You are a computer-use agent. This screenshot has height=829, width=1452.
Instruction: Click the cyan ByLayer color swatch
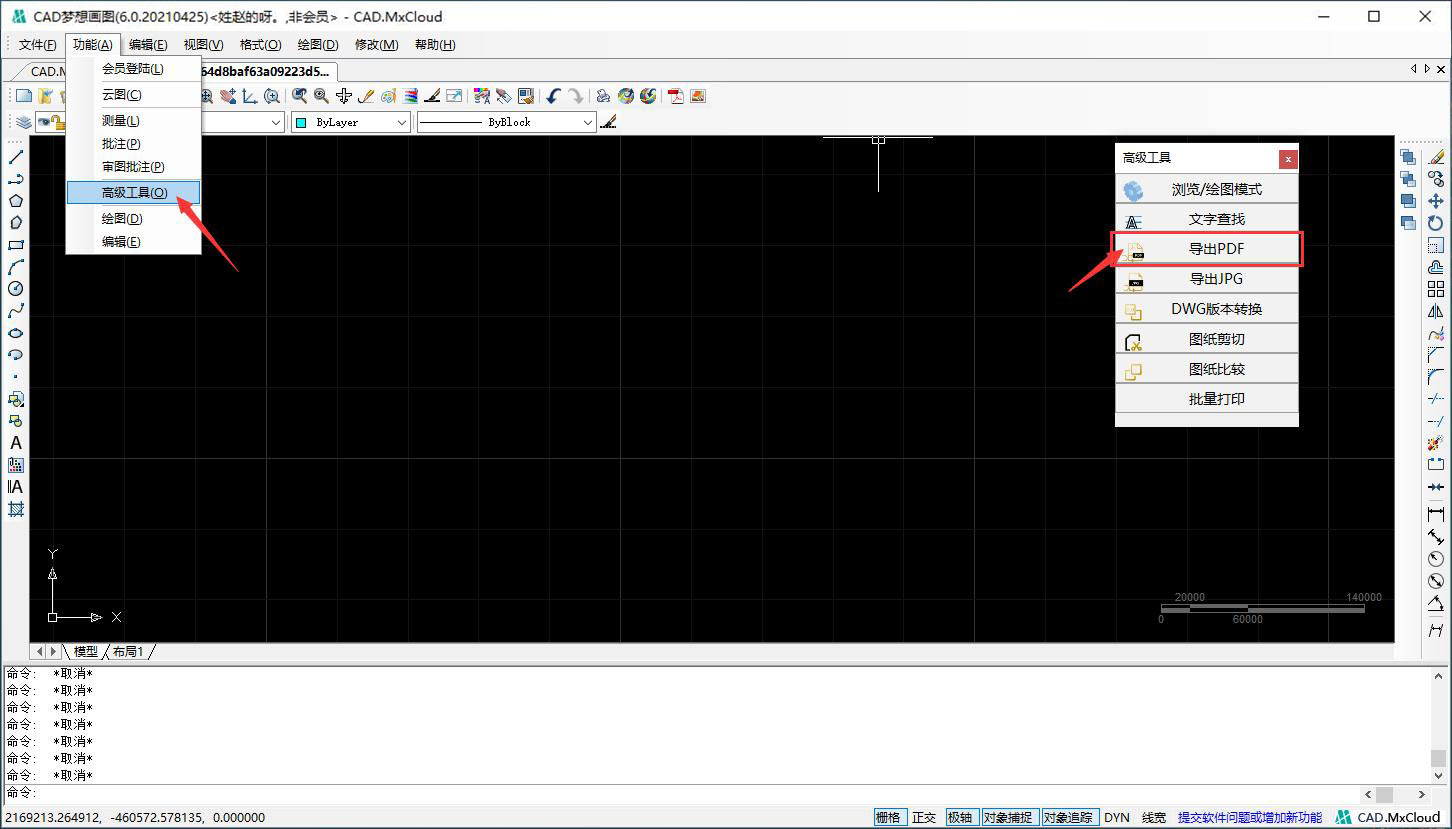[x=301, y=122]
